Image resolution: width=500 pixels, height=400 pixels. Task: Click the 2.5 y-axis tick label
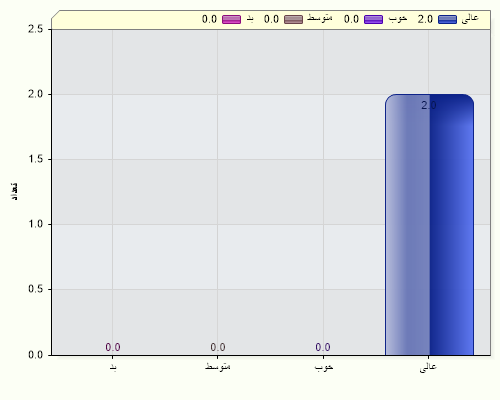[x=36, y=29]
